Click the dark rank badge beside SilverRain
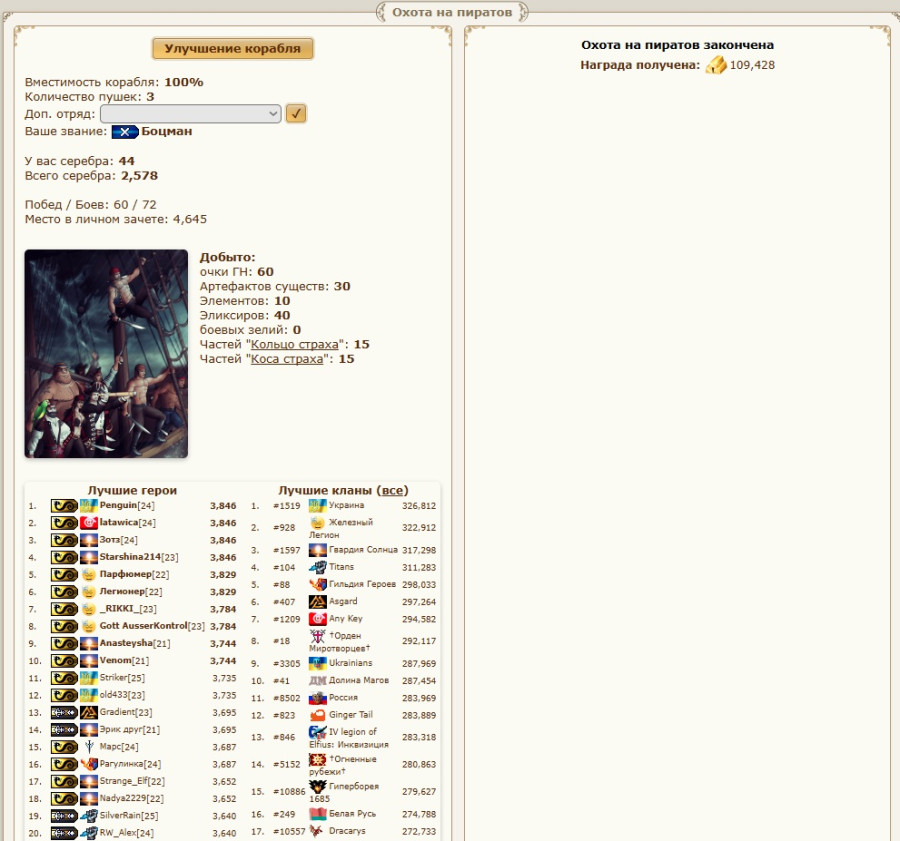 (64, 816)
